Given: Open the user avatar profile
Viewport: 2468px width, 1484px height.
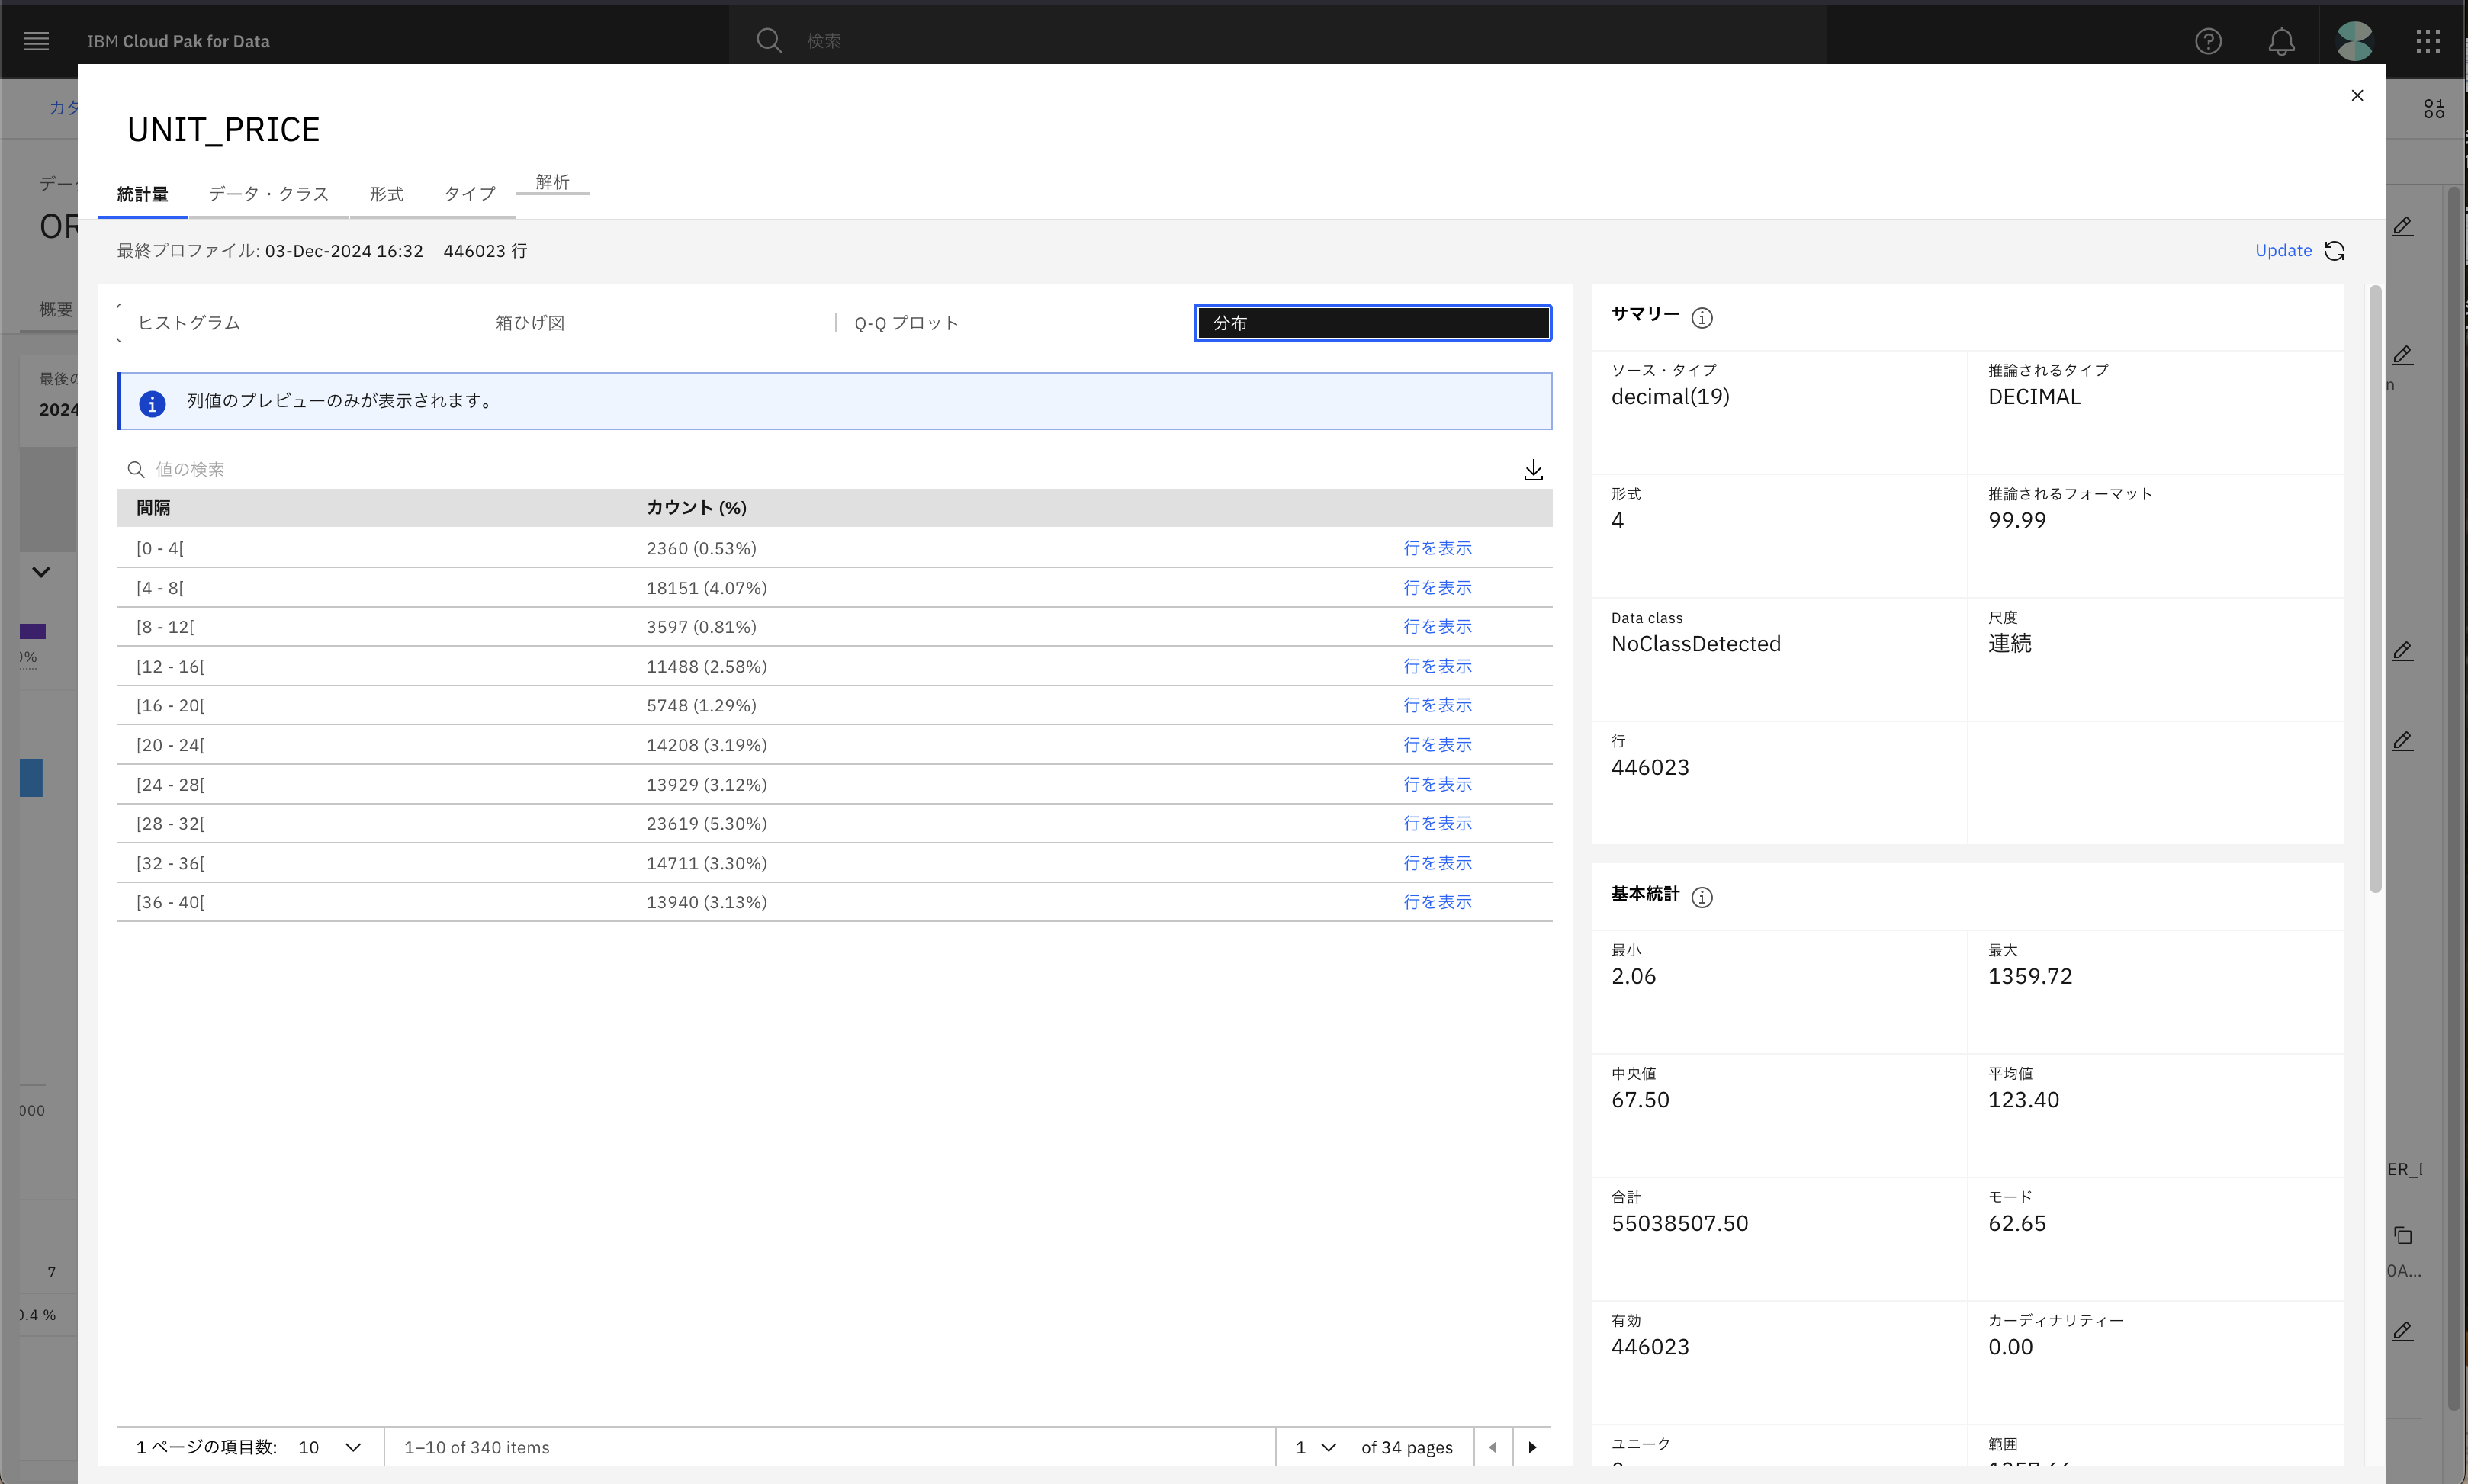Looking at the screenshot, I should [x=2354, y=41].
